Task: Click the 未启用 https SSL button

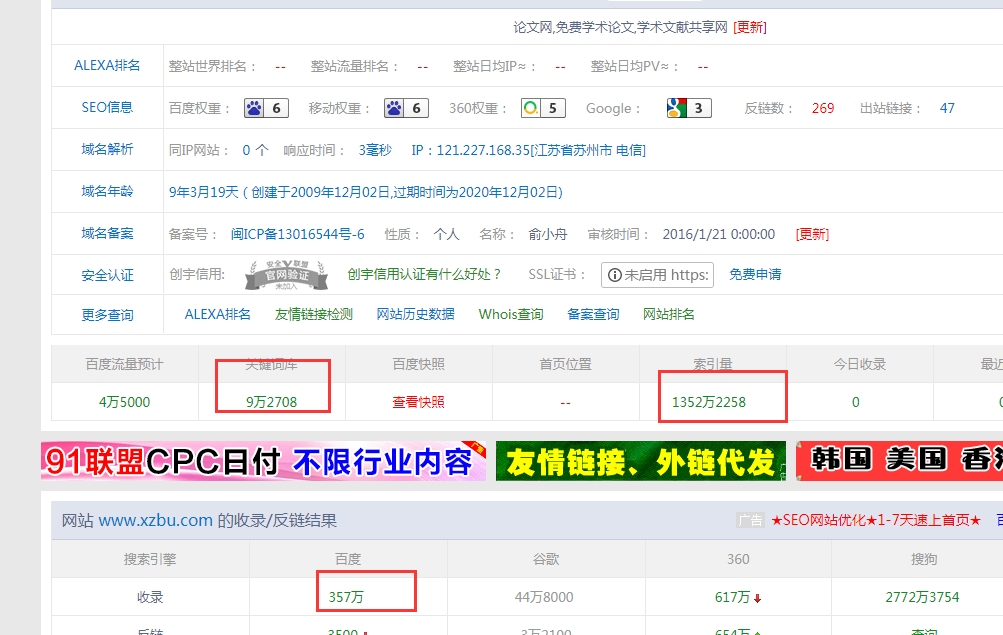Action: tap(657, 275)
